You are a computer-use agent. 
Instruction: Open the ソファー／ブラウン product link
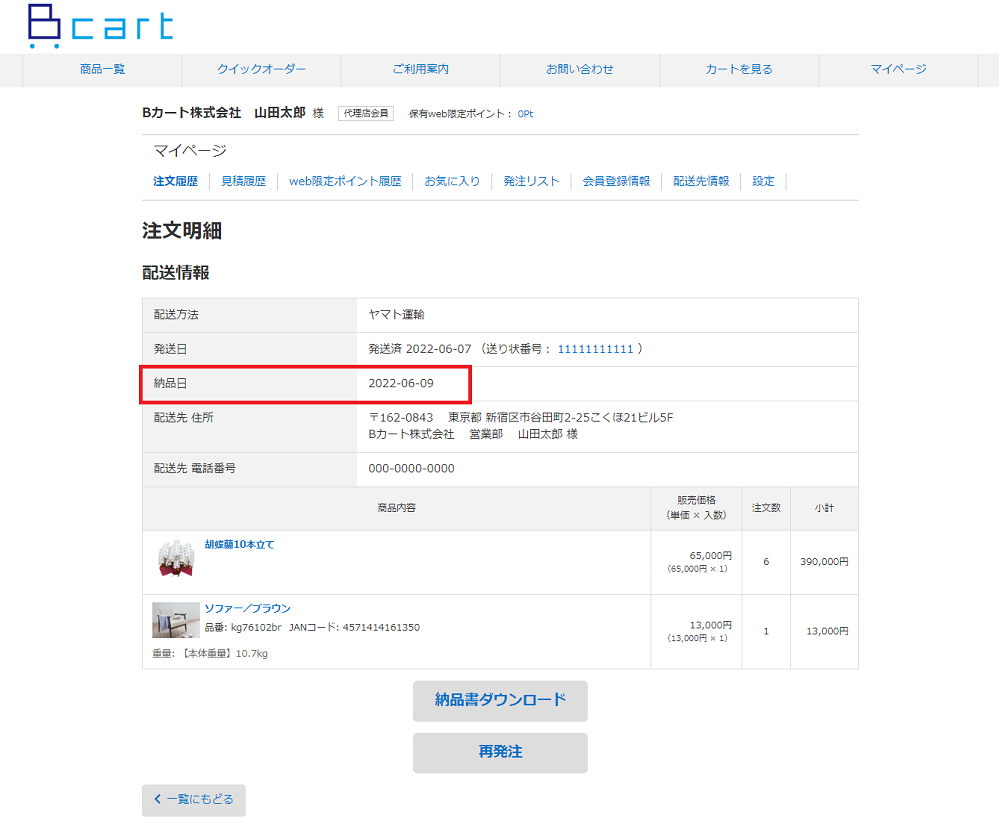(x=247, y=609)
